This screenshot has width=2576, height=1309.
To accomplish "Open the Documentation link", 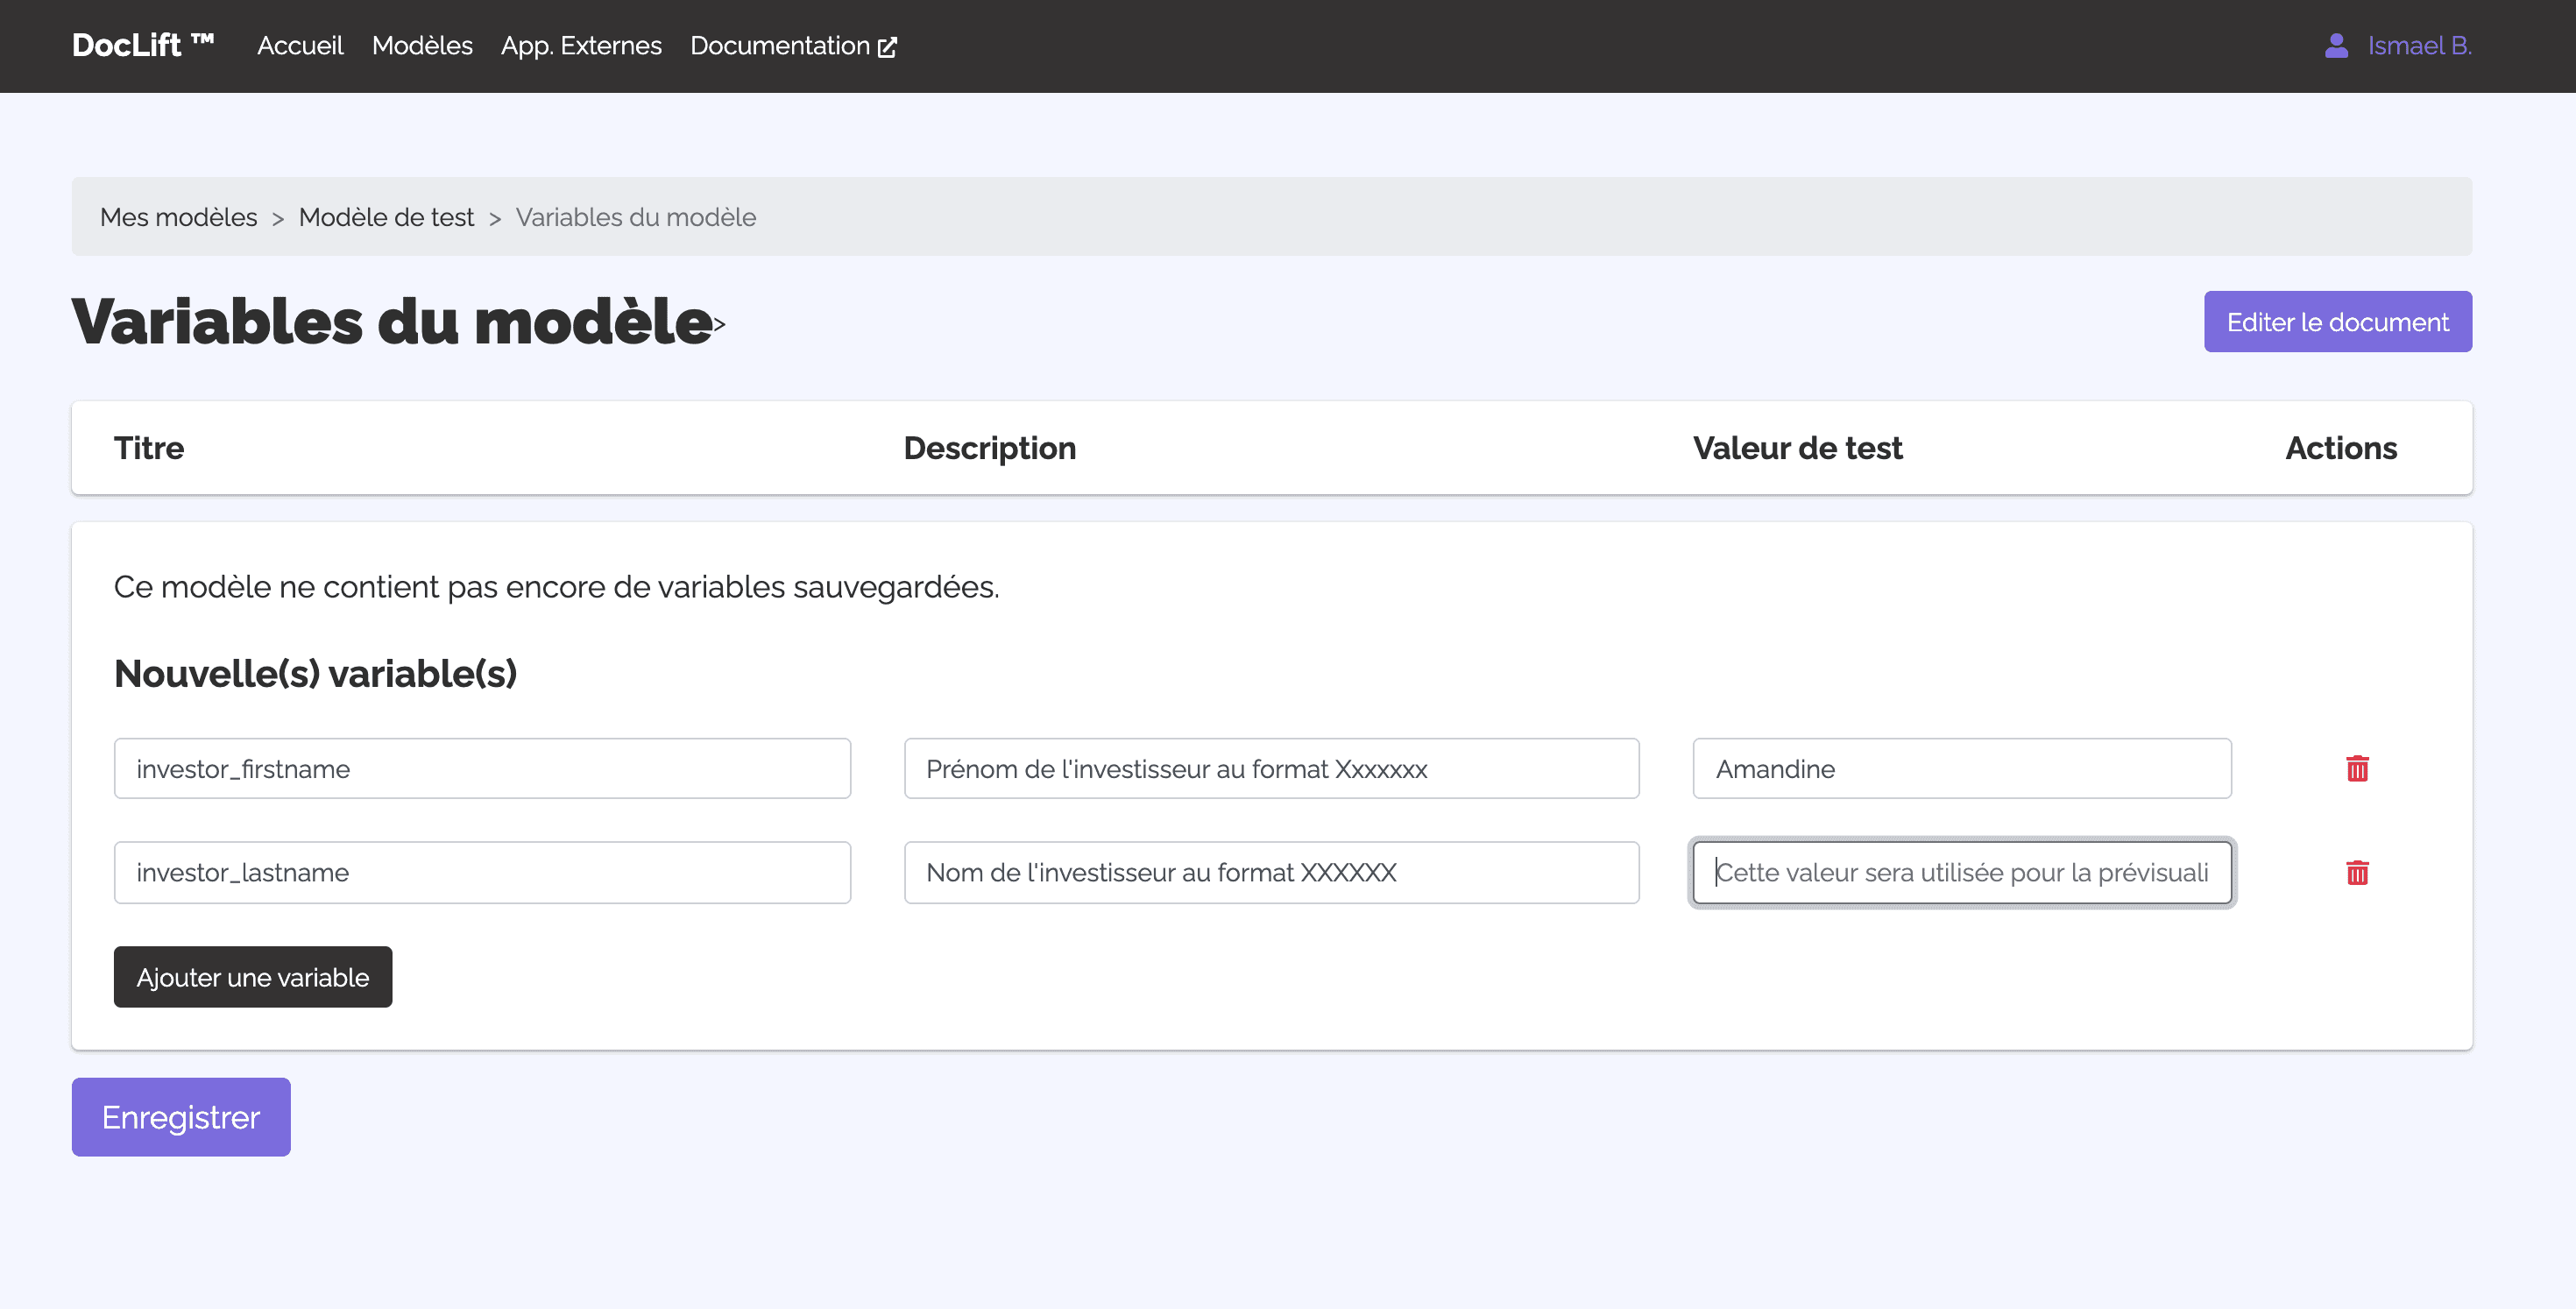I will point(780,46).
